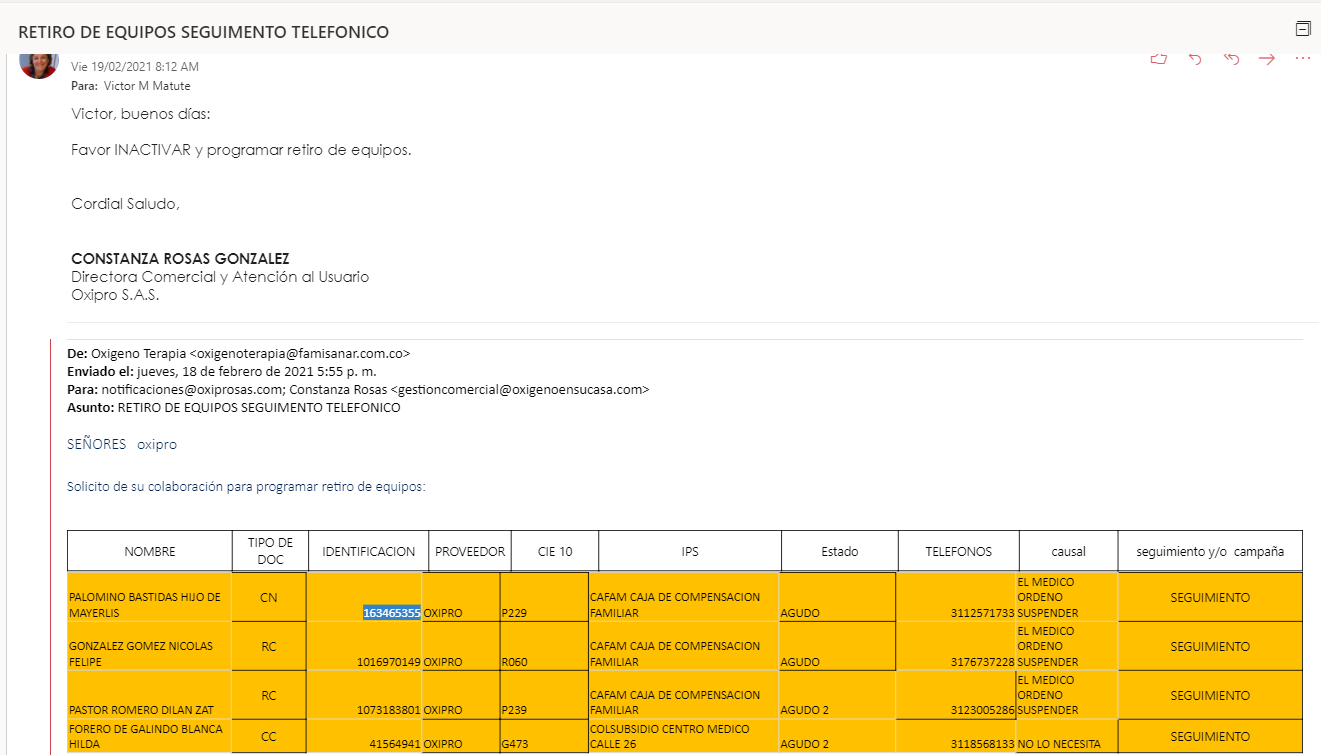Click the CN document type cell
Screen dimensions: 1321x755
(269, 597)
